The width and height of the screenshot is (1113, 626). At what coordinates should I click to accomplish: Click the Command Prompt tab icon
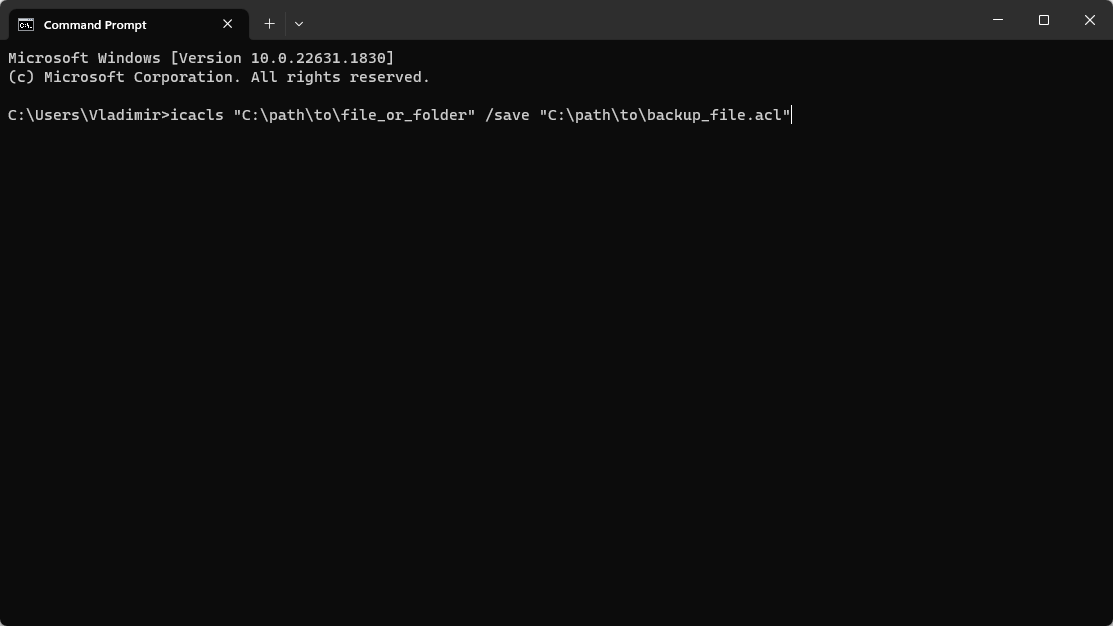[x=26, y=24]
